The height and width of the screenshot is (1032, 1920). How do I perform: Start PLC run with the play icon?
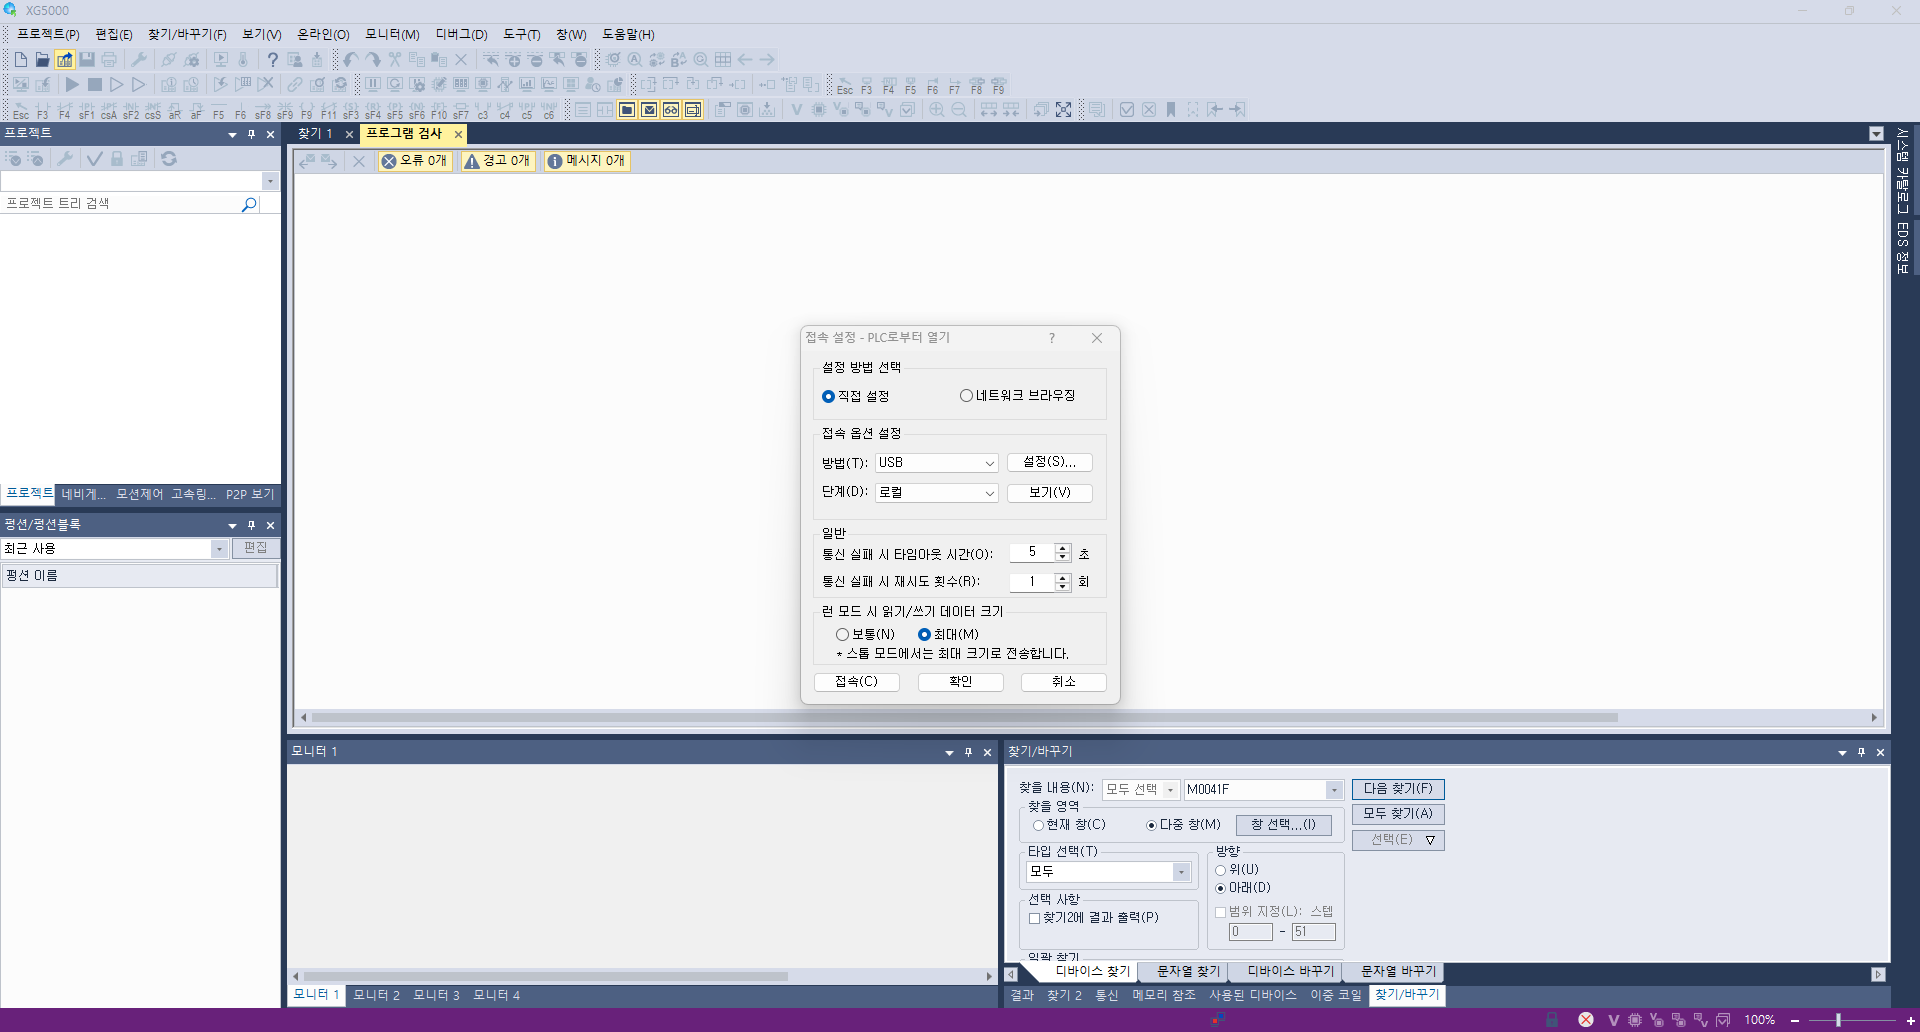coord(71,85)
